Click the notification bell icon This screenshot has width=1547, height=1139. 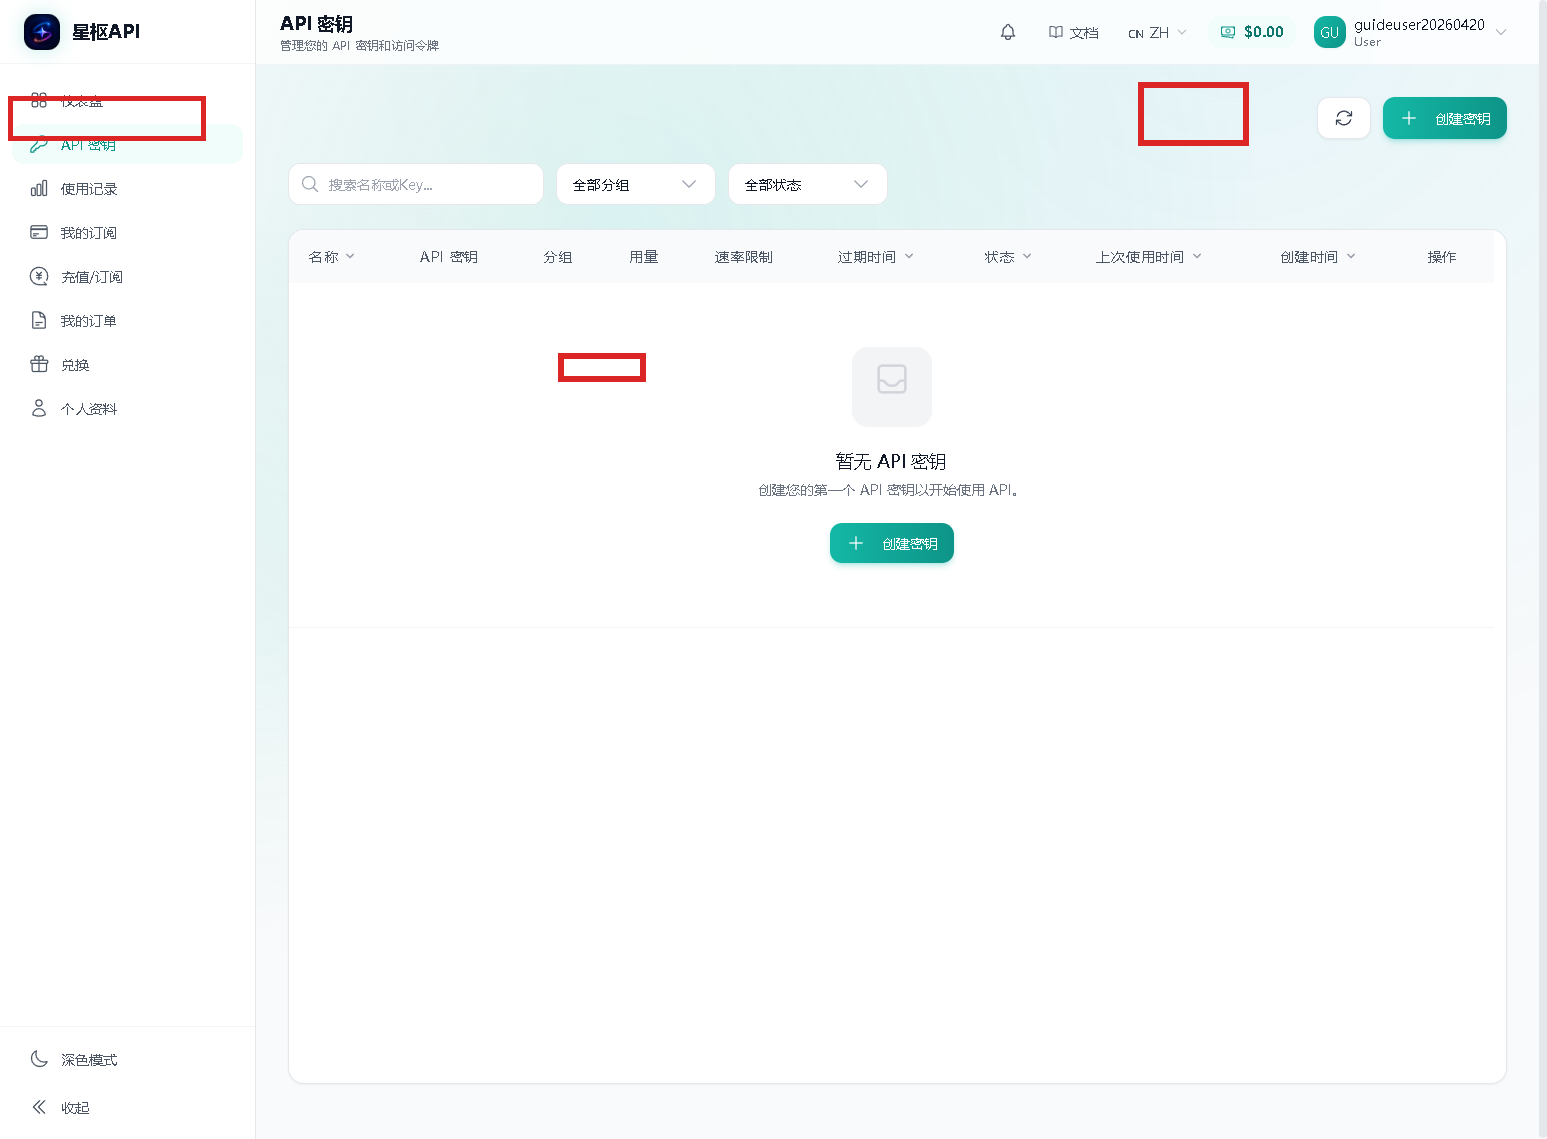coord(1007,31)
